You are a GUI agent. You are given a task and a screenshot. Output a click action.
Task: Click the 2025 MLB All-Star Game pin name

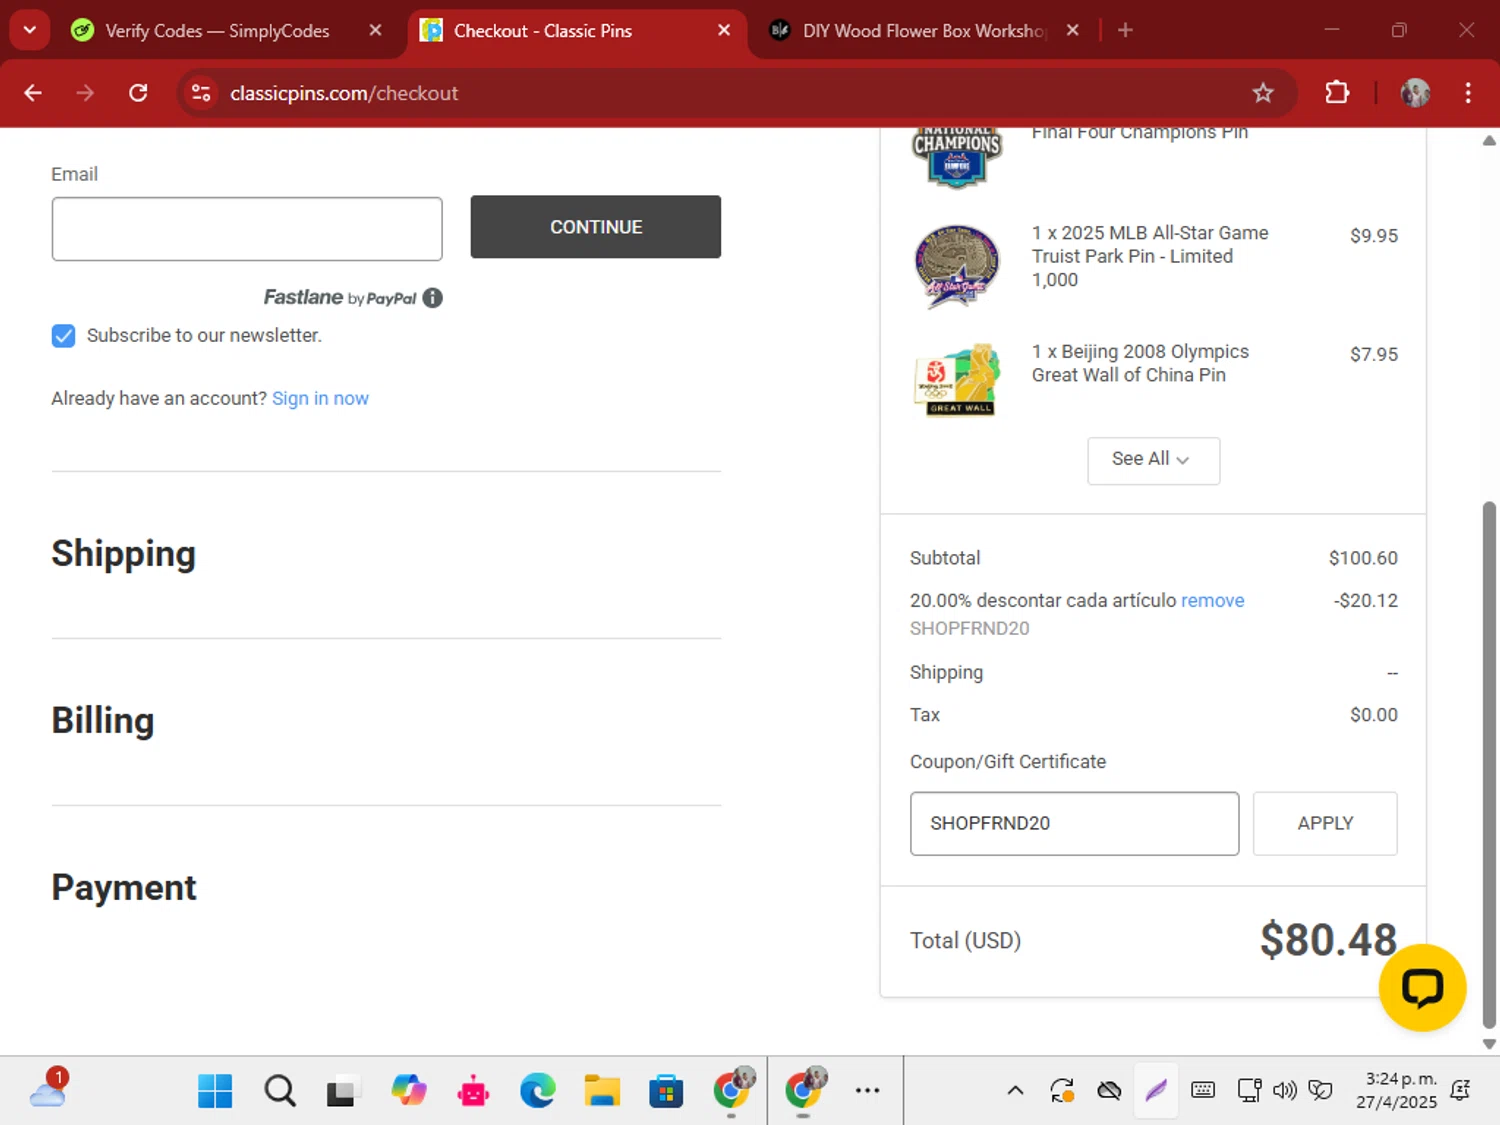coord(1150,256)
